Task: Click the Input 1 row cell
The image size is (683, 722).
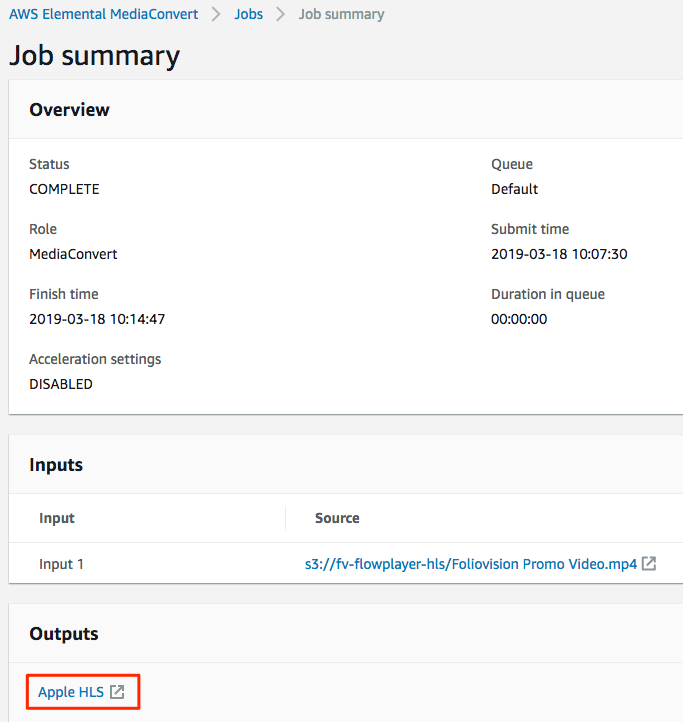Action: tap(61, 564)
